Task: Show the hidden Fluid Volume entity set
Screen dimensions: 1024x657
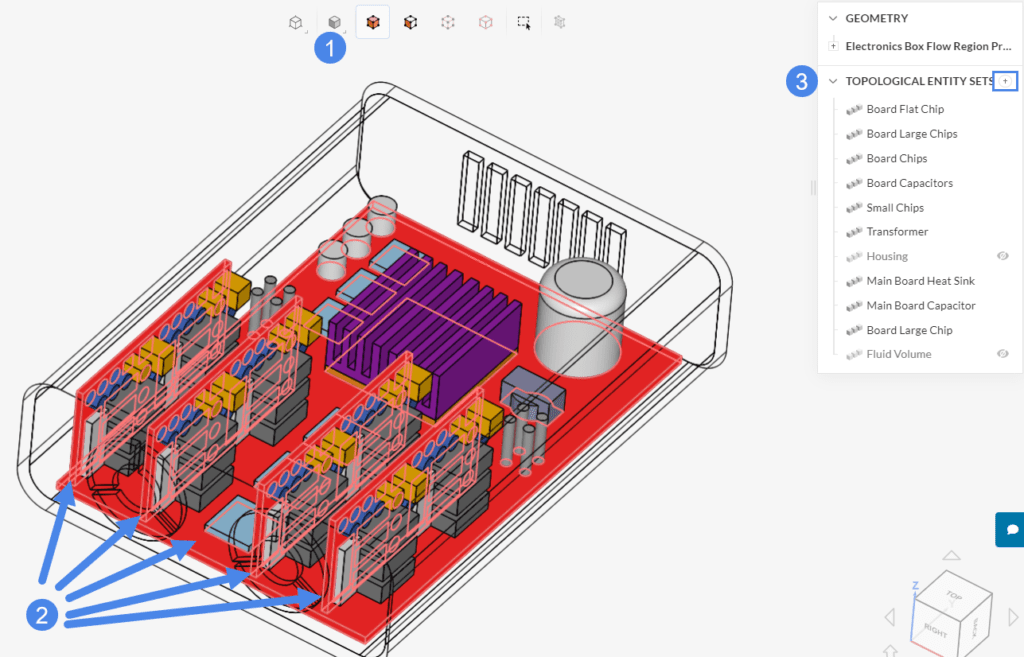Action: pyautogui.click(x=1003, y=354)
